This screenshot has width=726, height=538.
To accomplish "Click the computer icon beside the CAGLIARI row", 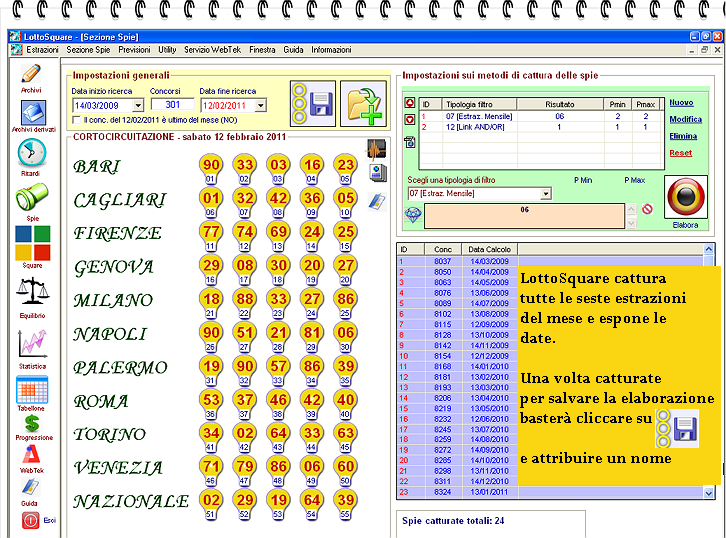I will [x=377, y=173].
